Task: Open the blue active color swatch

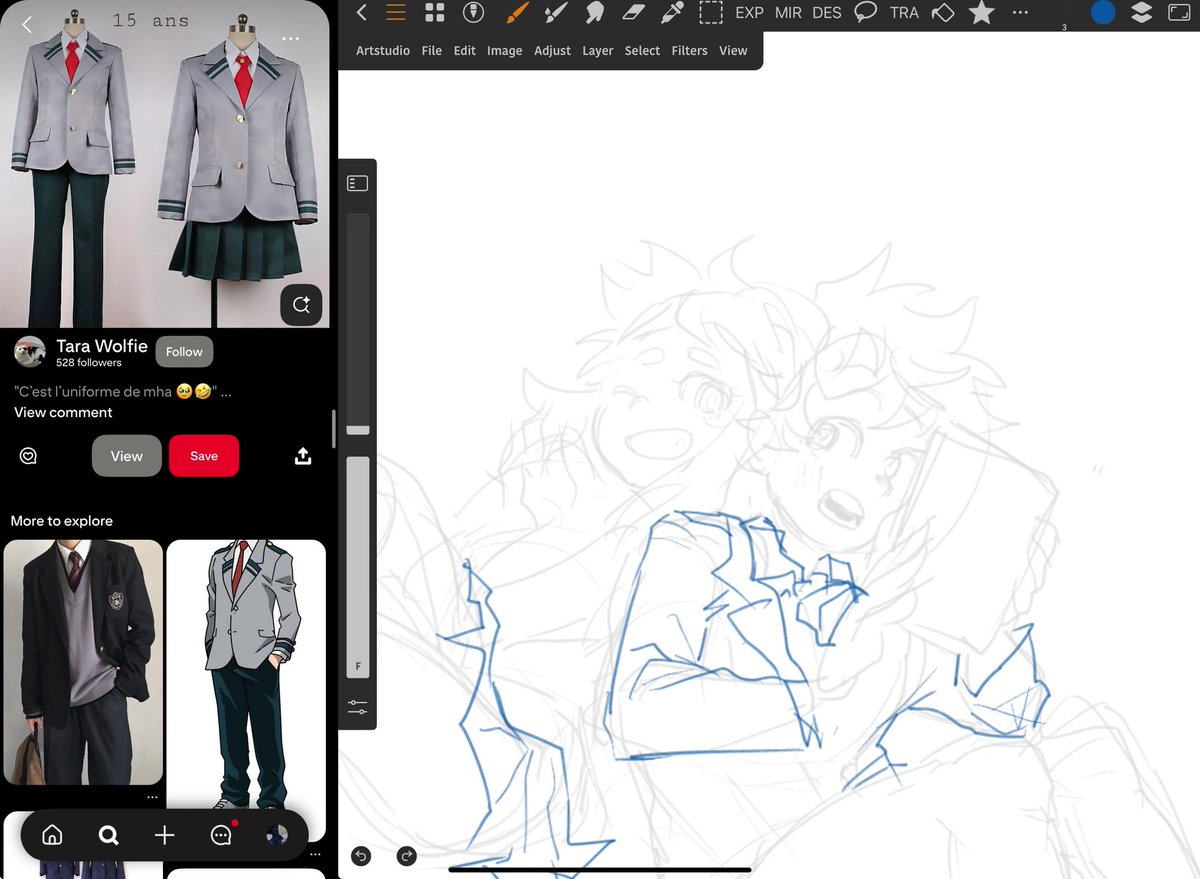Action: [x=1102, y=13]
